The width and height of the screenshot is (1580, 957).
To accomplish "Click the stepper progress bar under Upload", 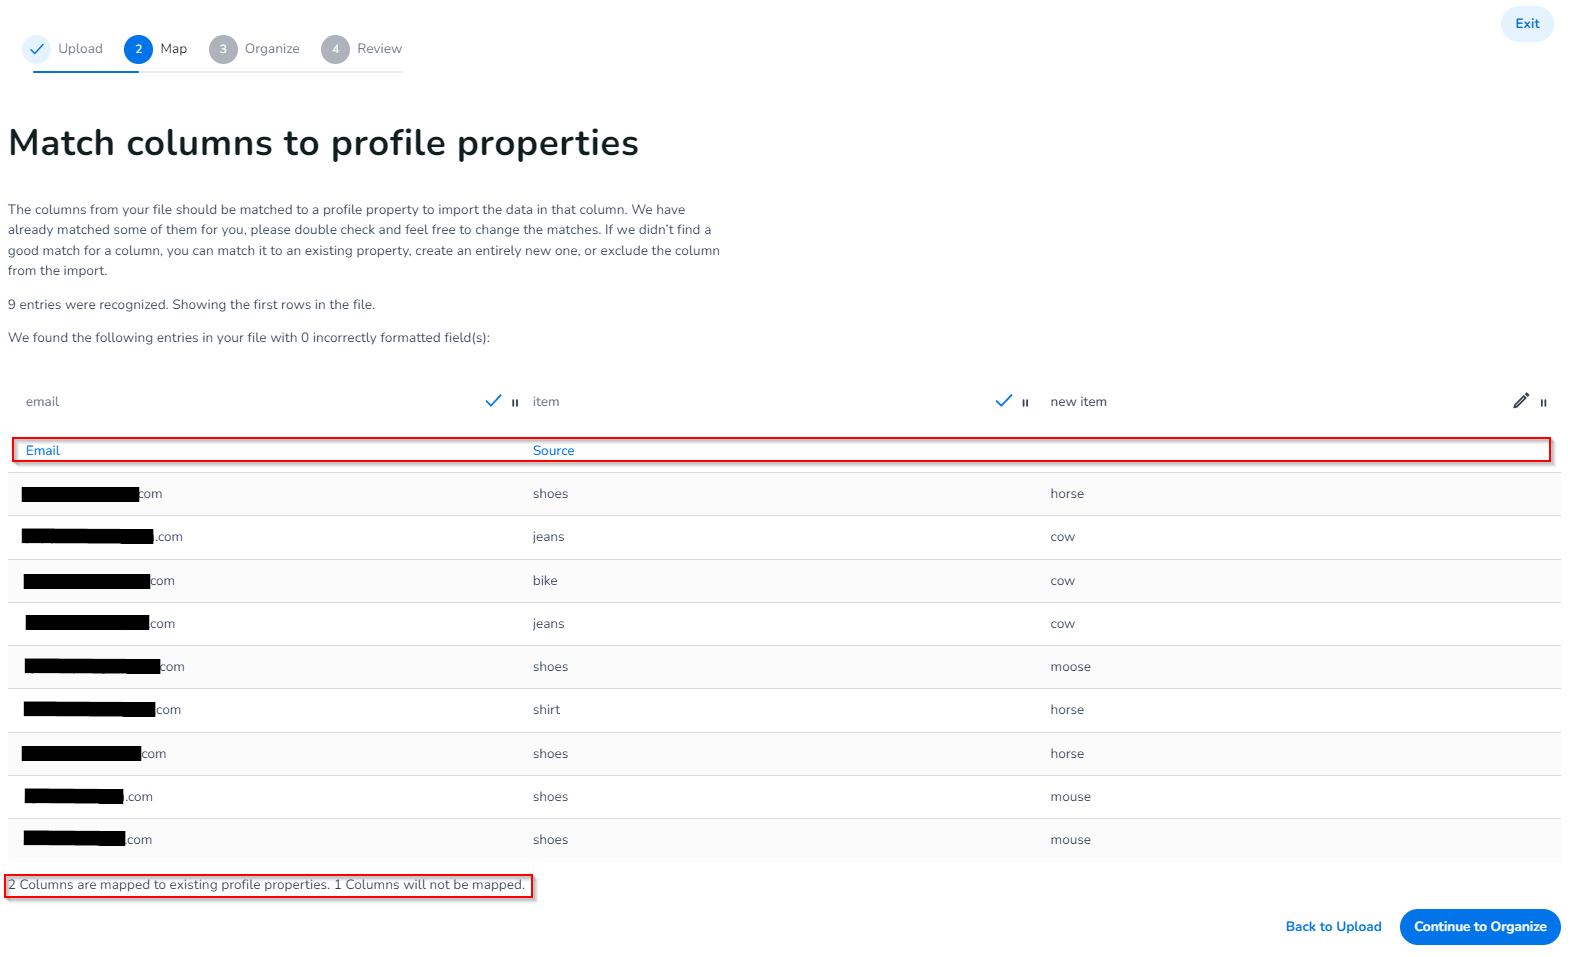I will coord(85,72).
